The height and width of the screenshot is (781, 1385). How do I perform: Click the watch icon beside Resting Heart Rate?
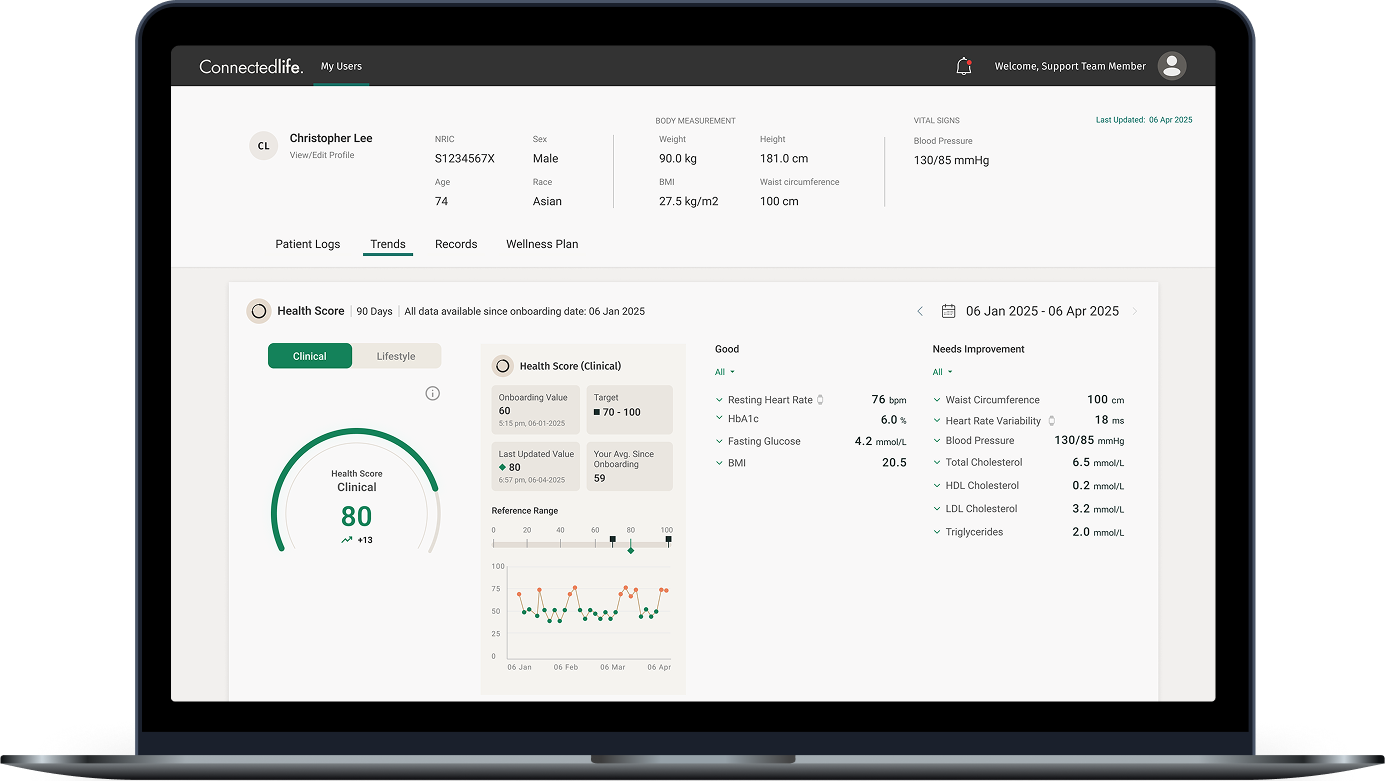click(x=820, y=400)
